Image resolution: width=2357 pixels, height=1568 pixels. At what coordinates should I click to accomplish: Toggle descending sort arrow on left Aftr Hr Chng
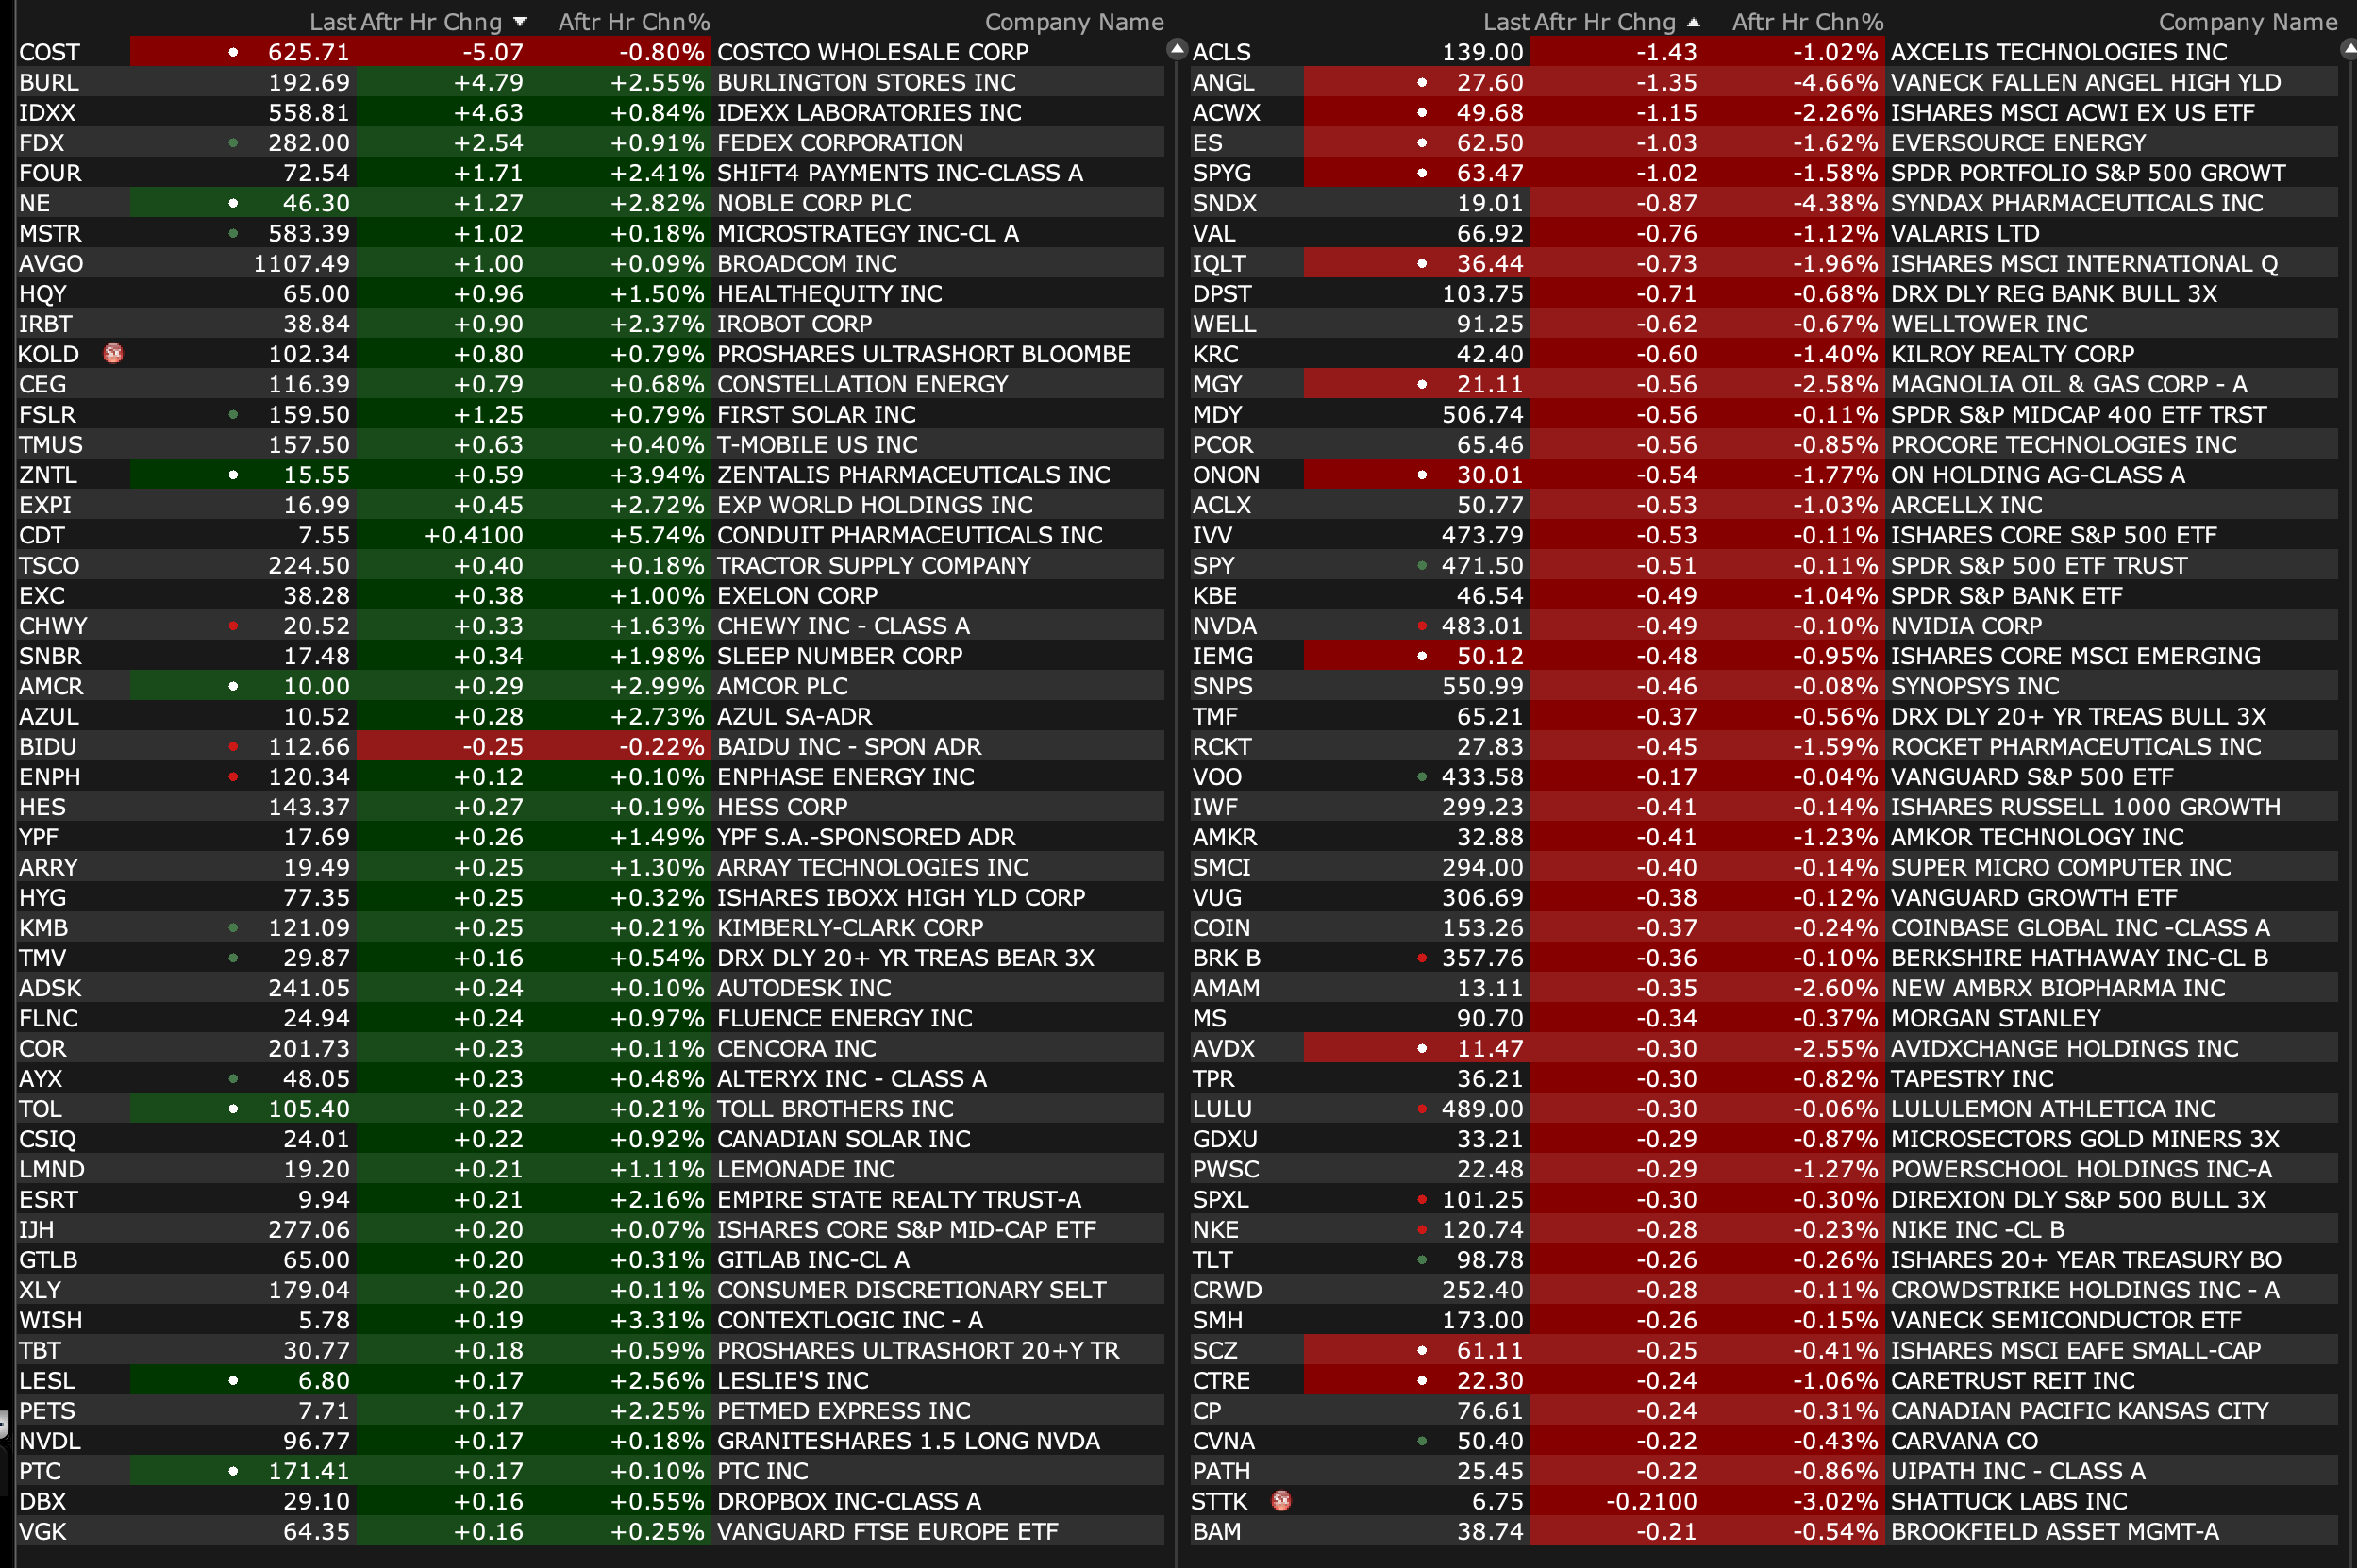[x=519, y=22]
